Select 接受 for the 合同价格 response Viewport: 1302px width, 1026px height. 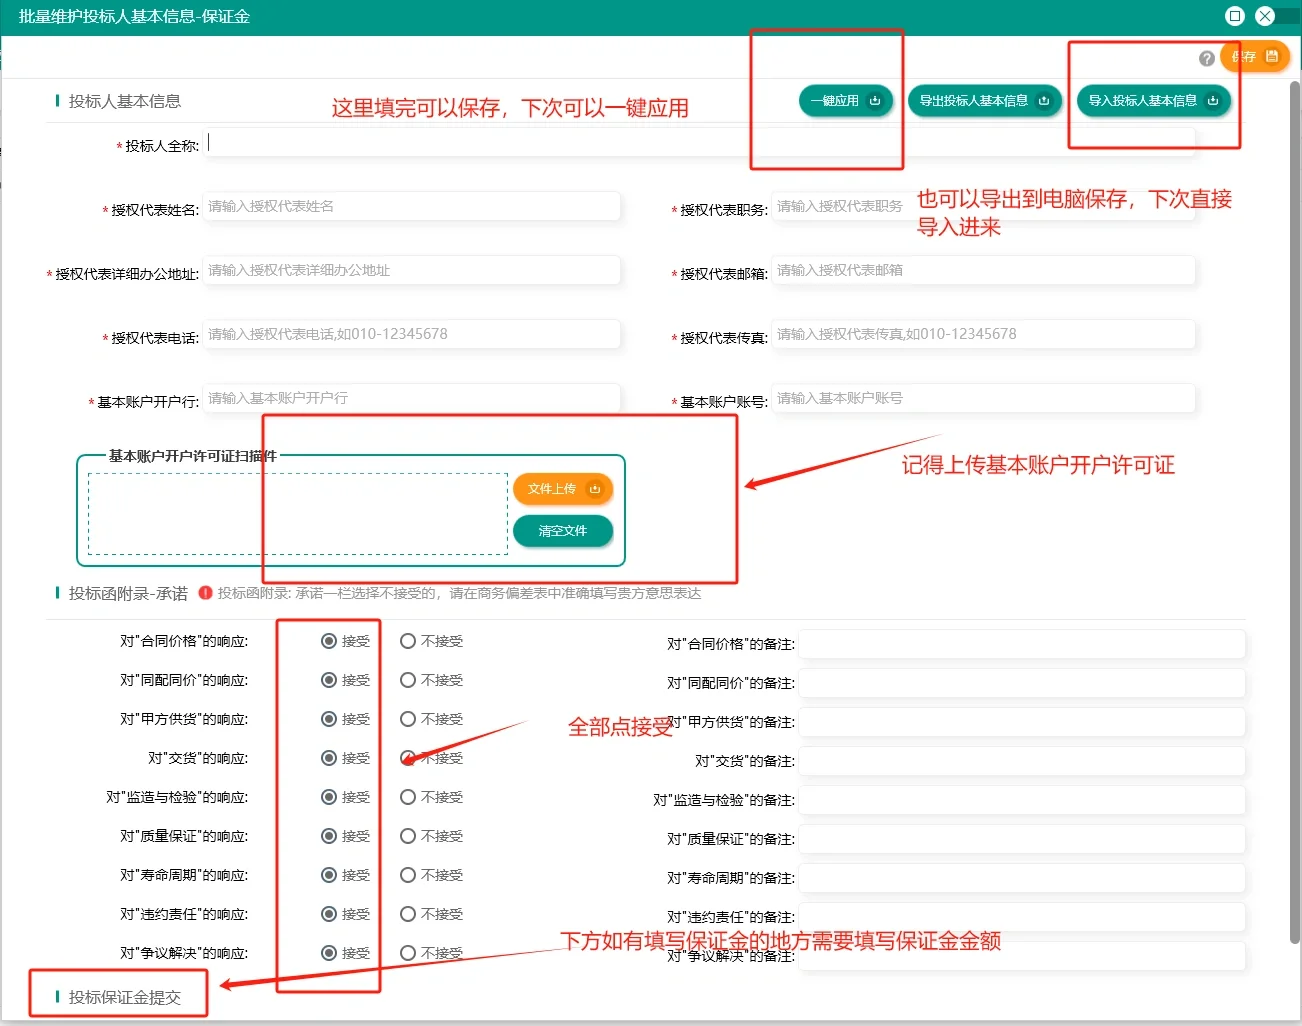[x=328, y=640]
